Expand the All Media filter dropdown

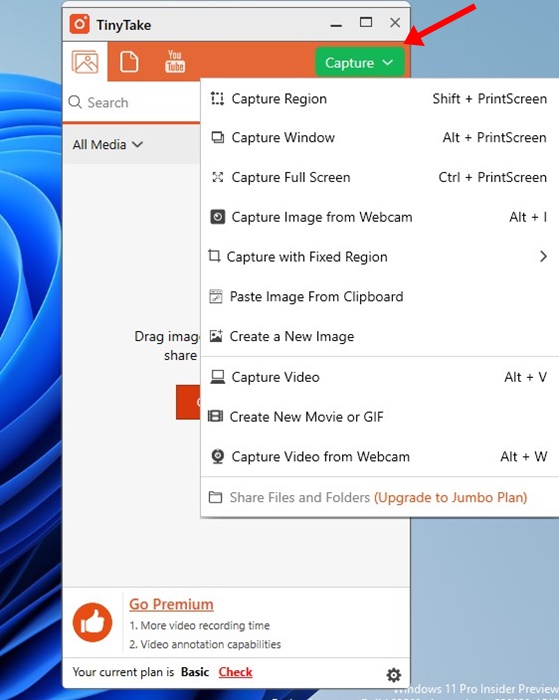108,145
